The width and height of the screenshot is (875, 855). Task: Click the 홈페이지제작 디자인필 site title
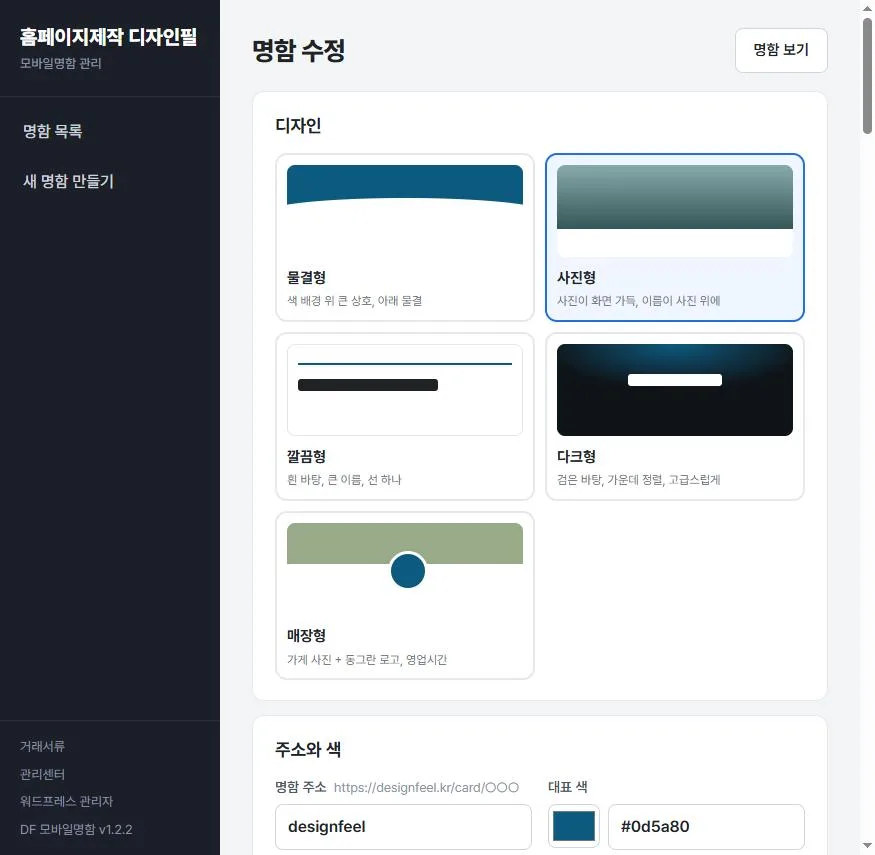coord(108,37)
